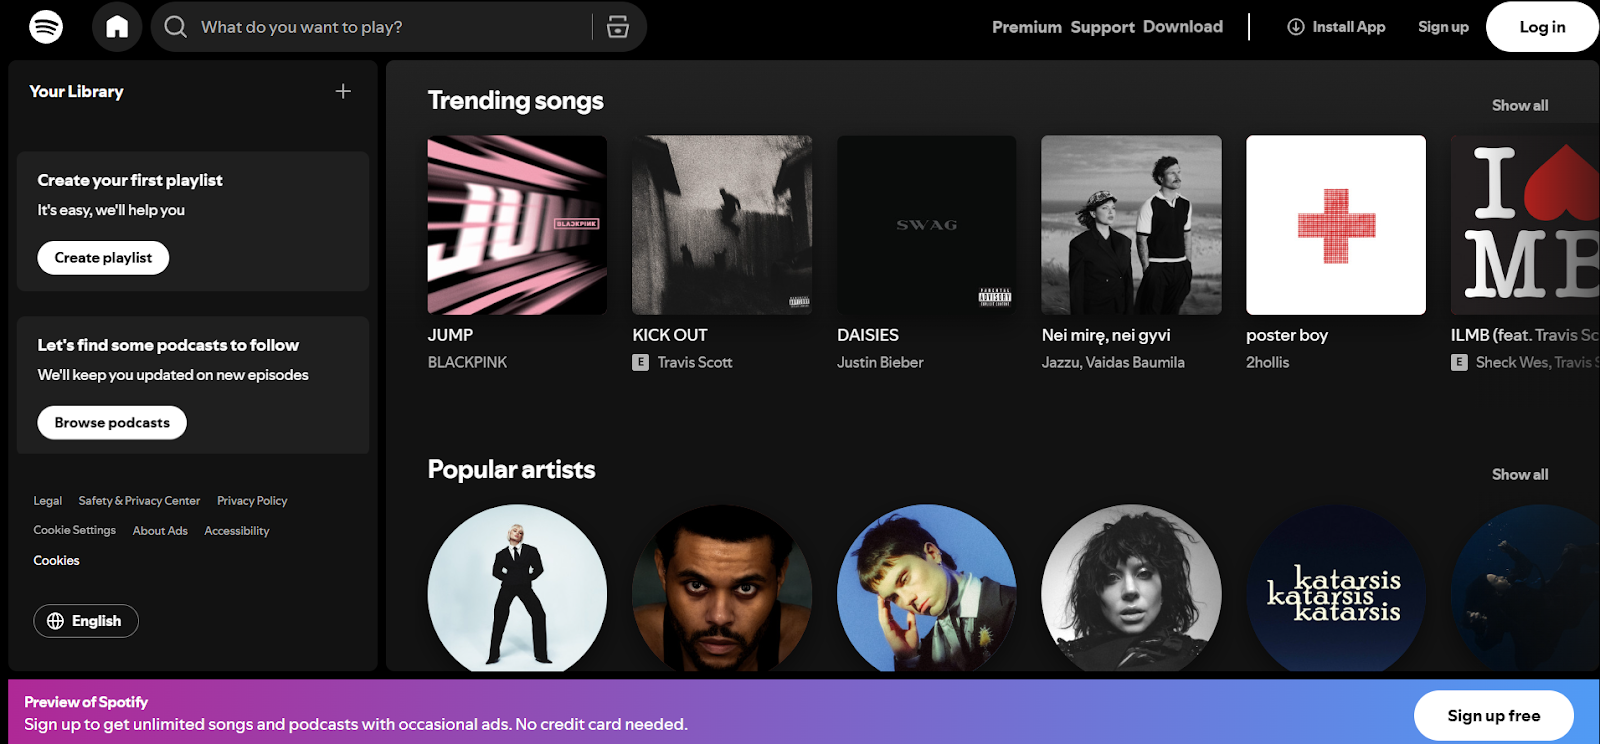Open the Cookies link
This screenshot has height=744, width=1600.
(x=56, y=561)
